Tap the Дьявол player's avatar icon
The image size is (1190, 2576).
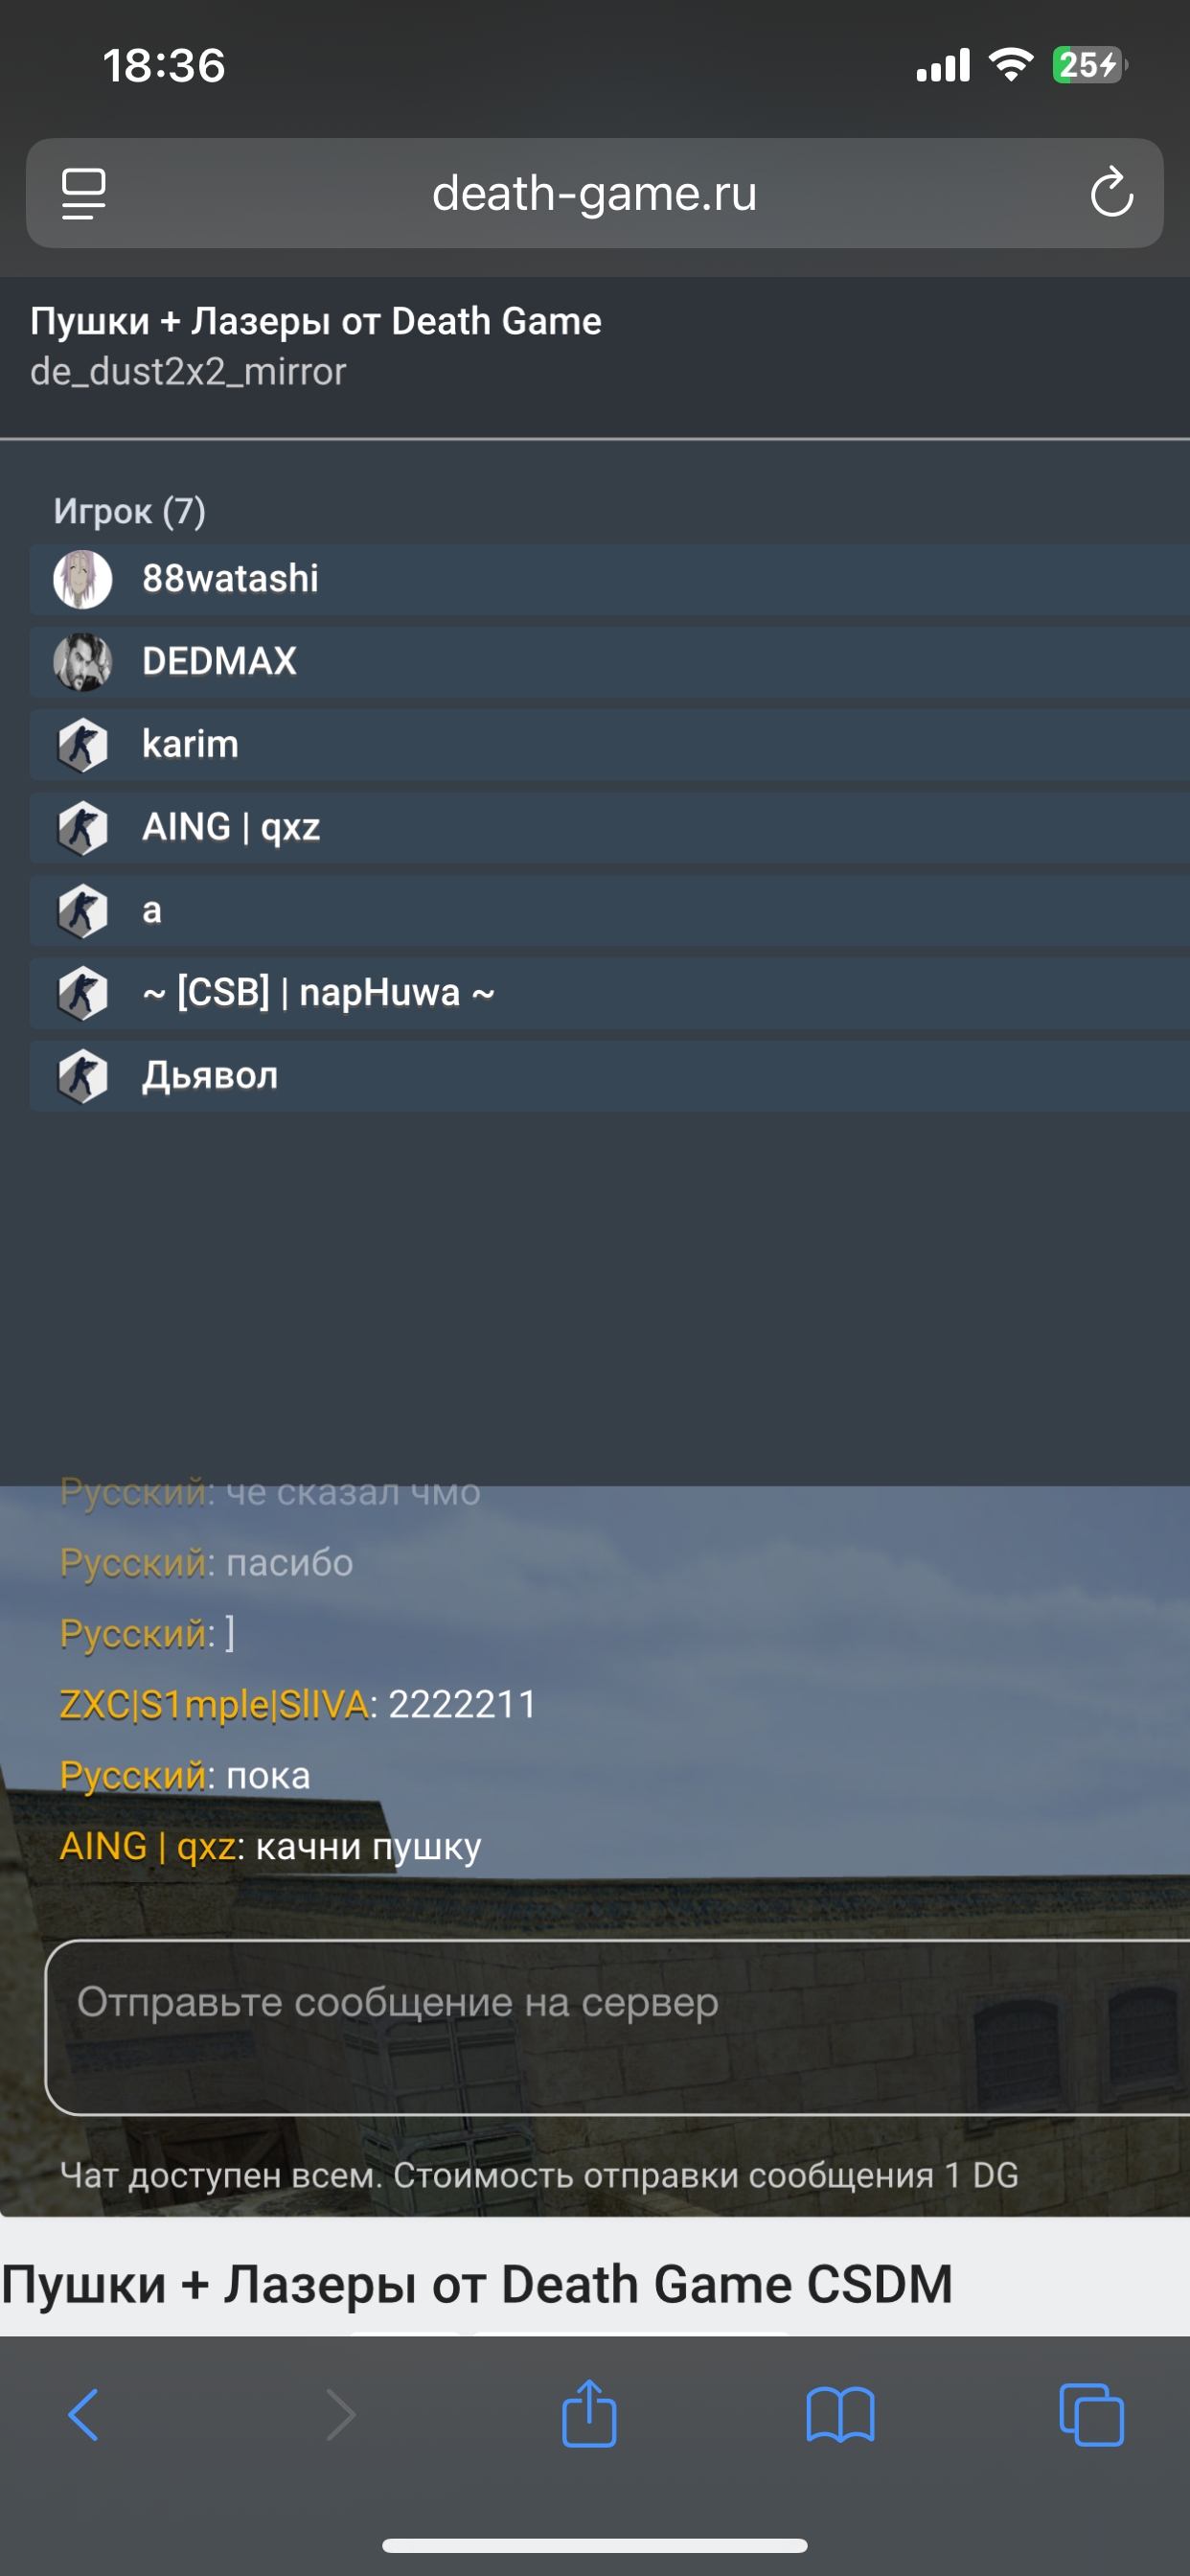pyautogui.click(x=82, y=1076)
